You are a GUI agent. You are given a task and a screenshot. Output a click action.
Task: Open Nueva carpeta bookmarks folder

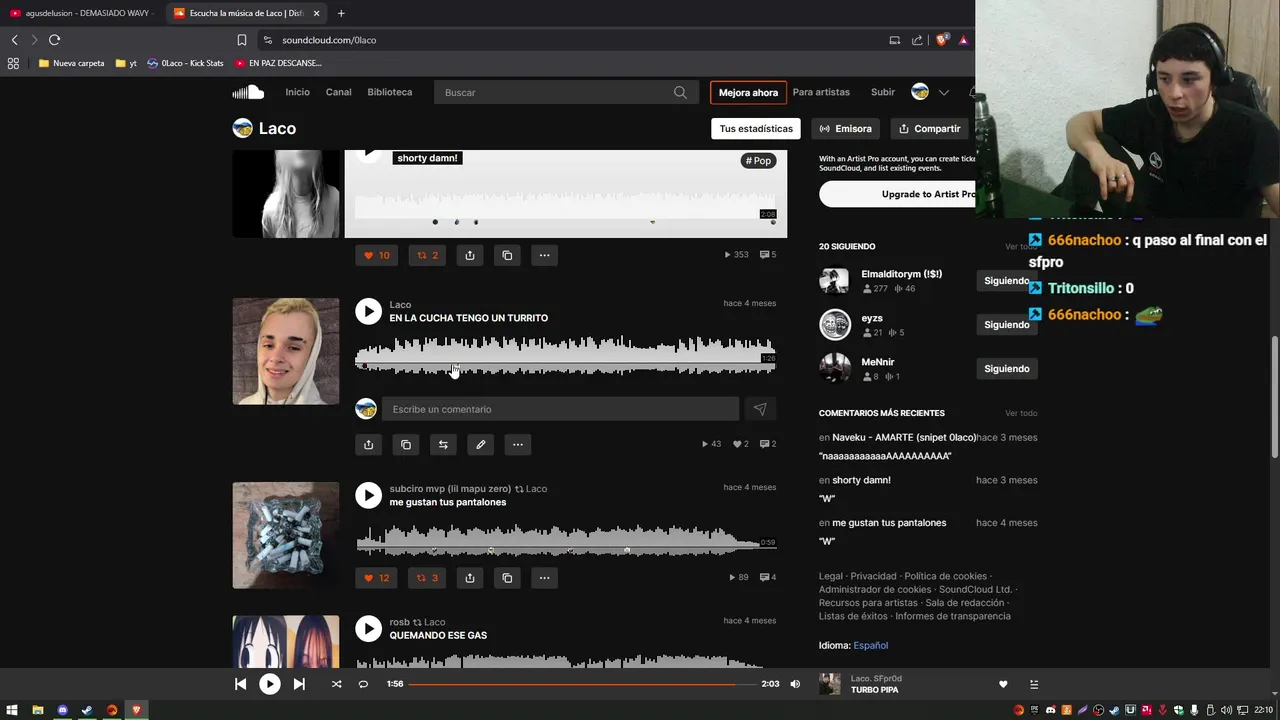point(71,63)
